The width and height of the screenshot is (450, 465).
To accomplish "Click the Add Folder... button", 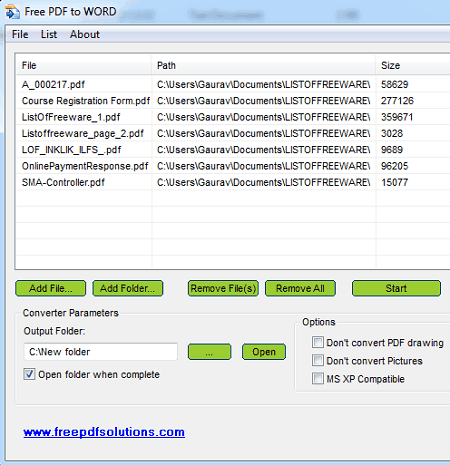I will (x=128, y=288).
